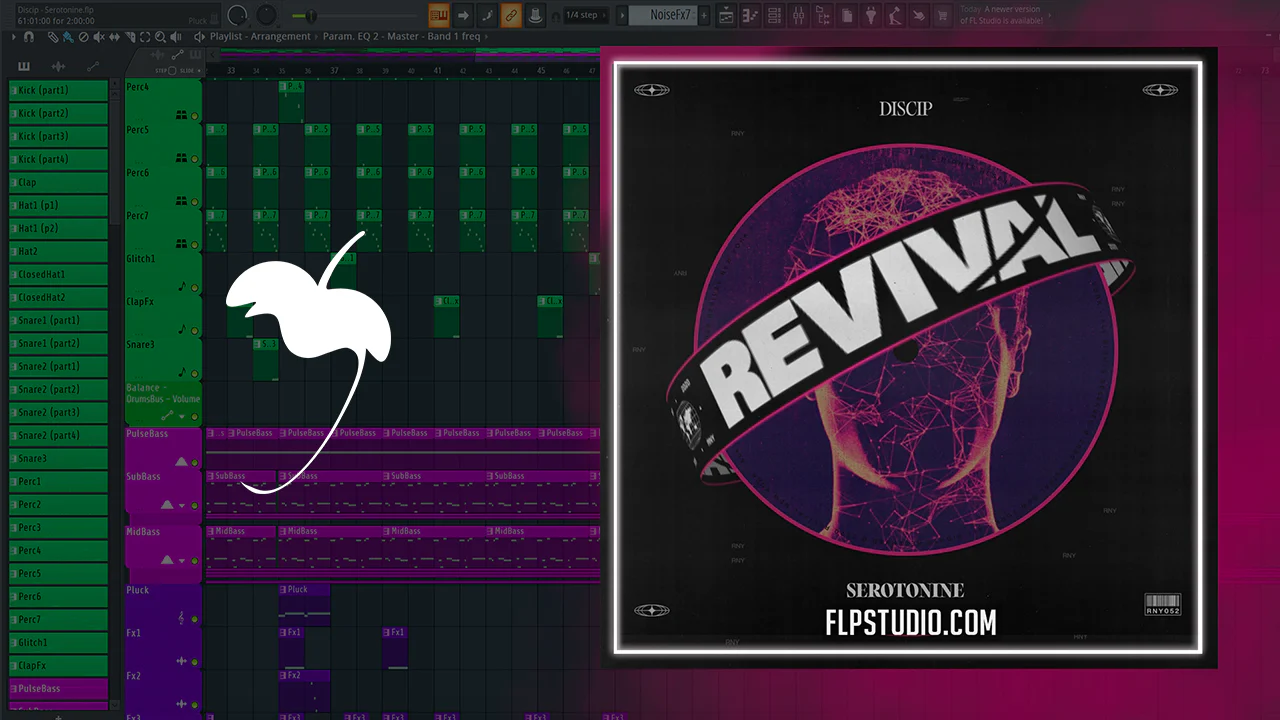
Task: Click bar 41 on playlist timeline
Action: (x=437, y=71)
